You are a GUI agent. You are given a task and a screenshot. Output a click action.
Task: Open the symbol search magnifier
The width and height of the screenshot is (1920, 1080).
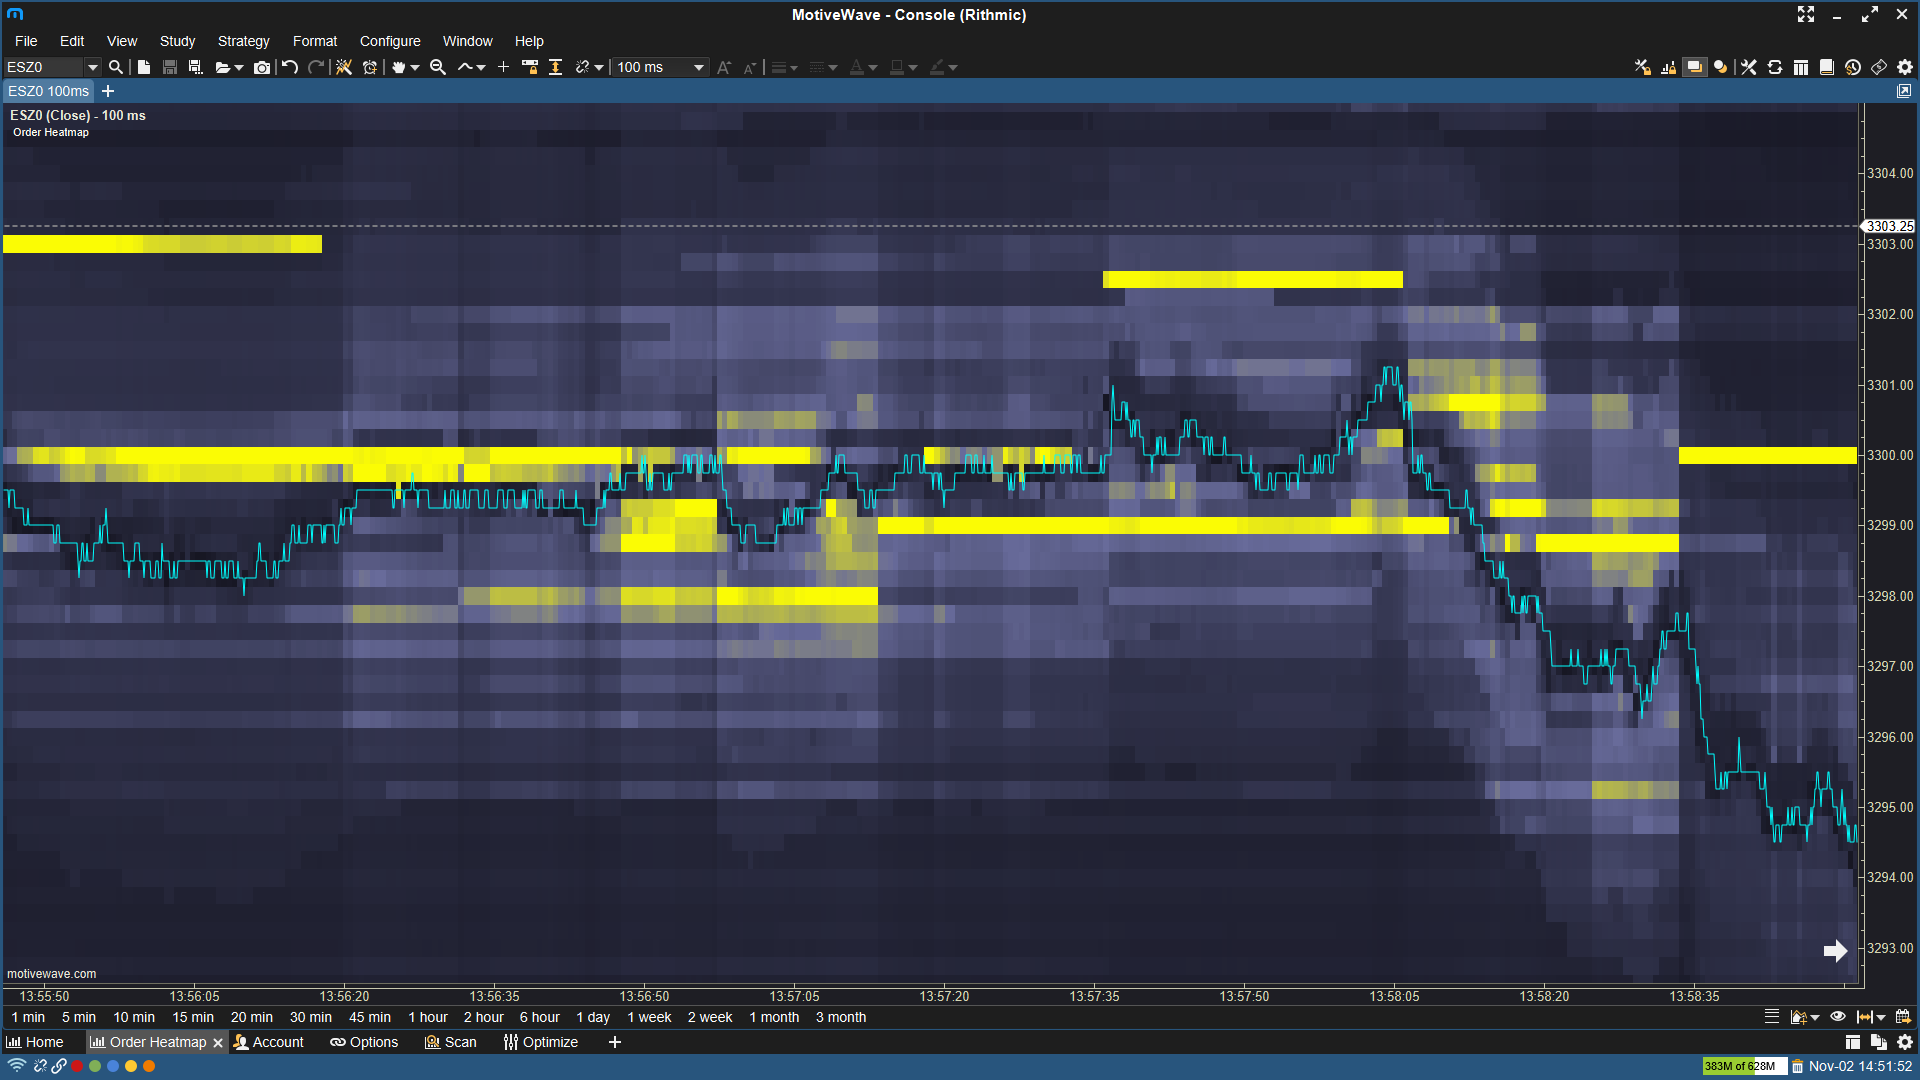(x=116, y=67)
